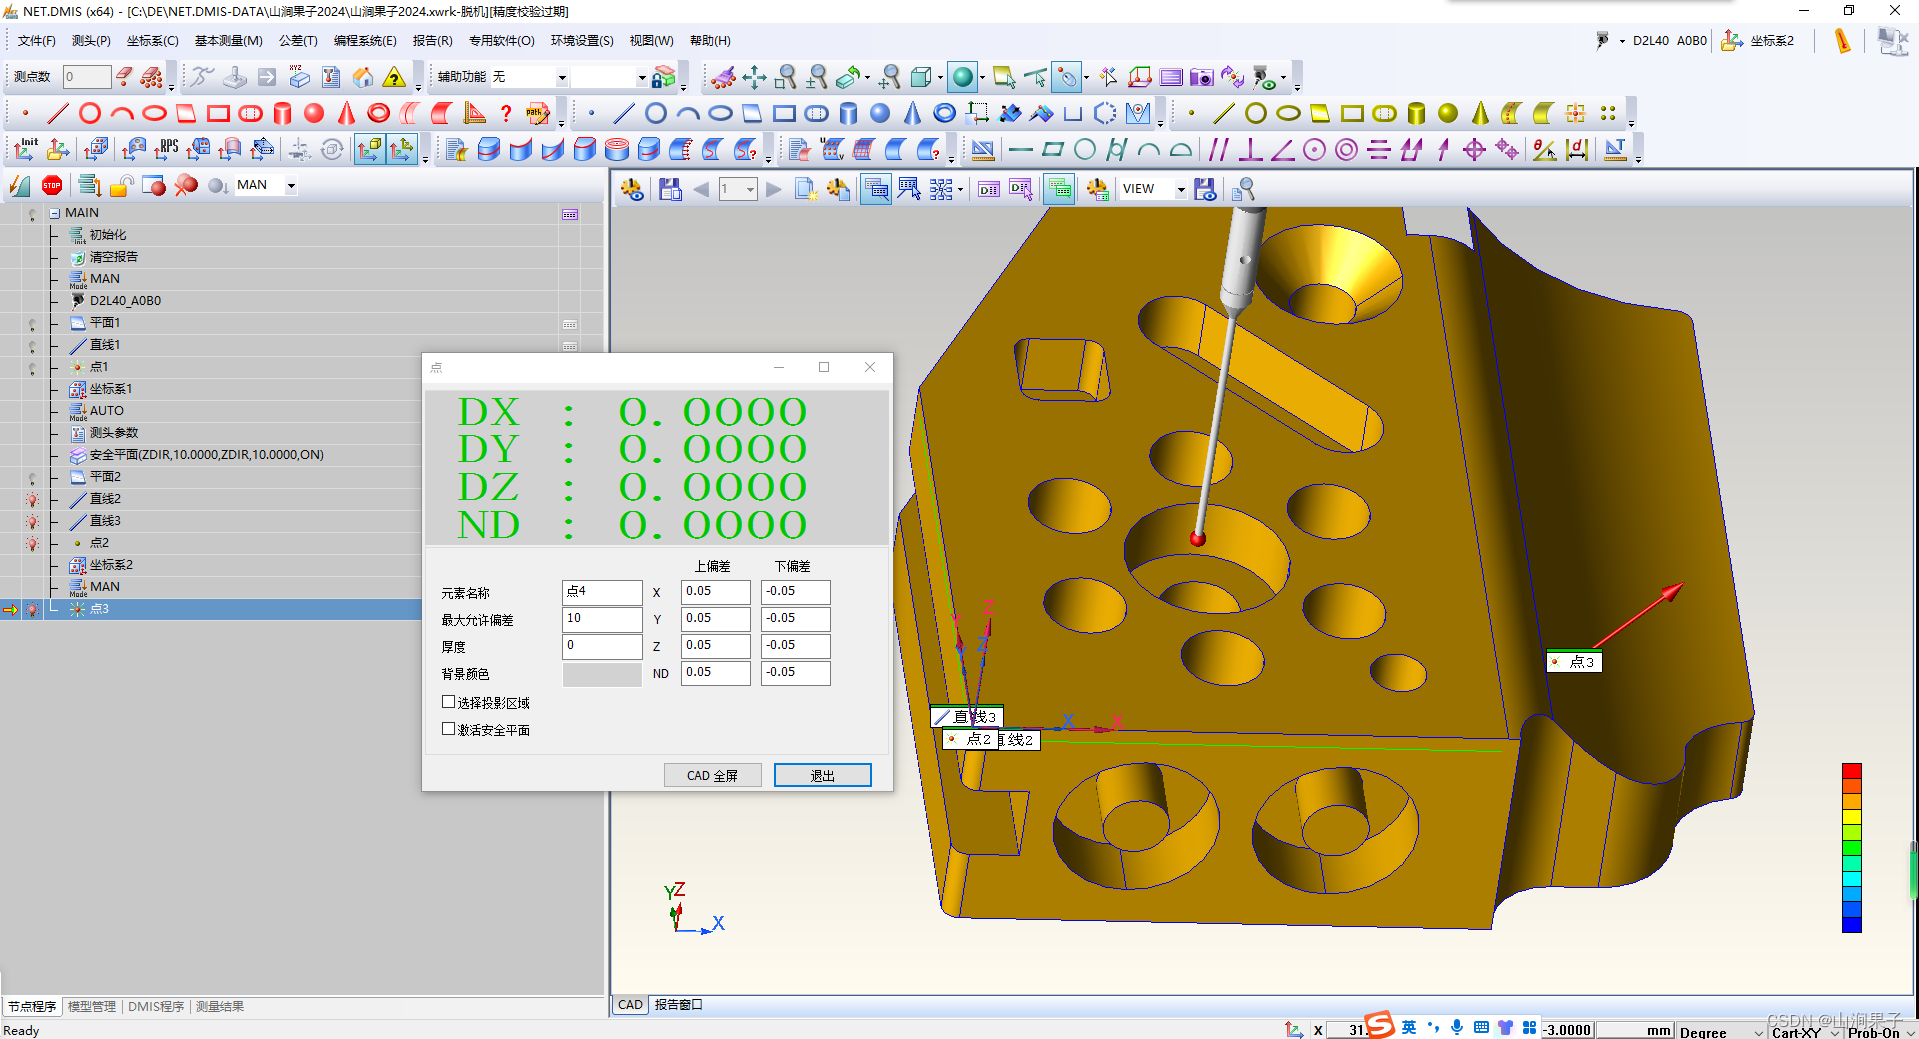Image resolution: width=1919 pixels, height=1039 pixels.
Task: Open the 基本测量(M) menu
Action: pos(228,41)
